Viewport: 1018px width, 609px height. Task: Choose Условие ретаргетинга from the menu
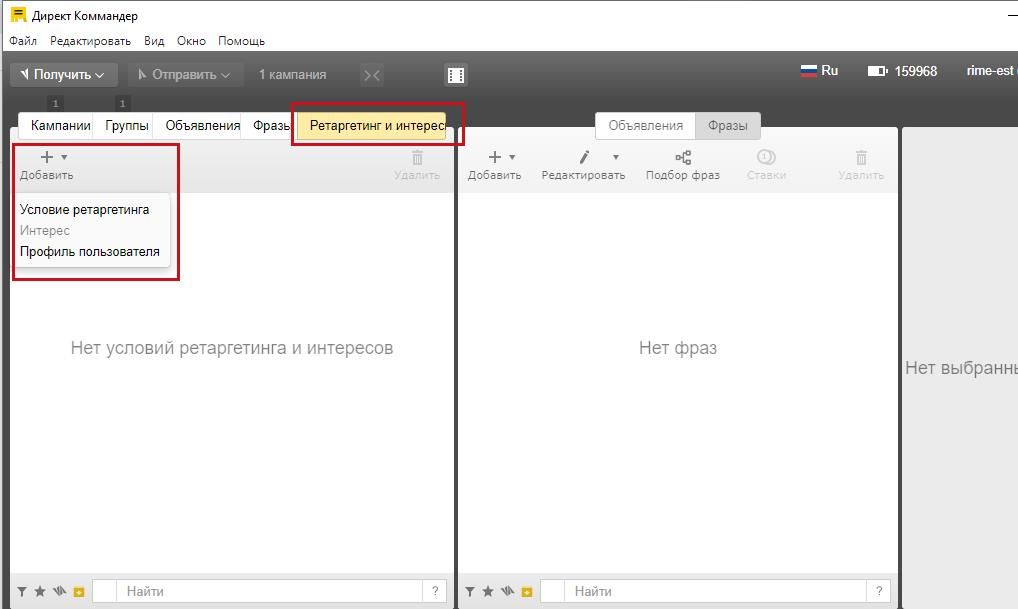pos(84,210)
